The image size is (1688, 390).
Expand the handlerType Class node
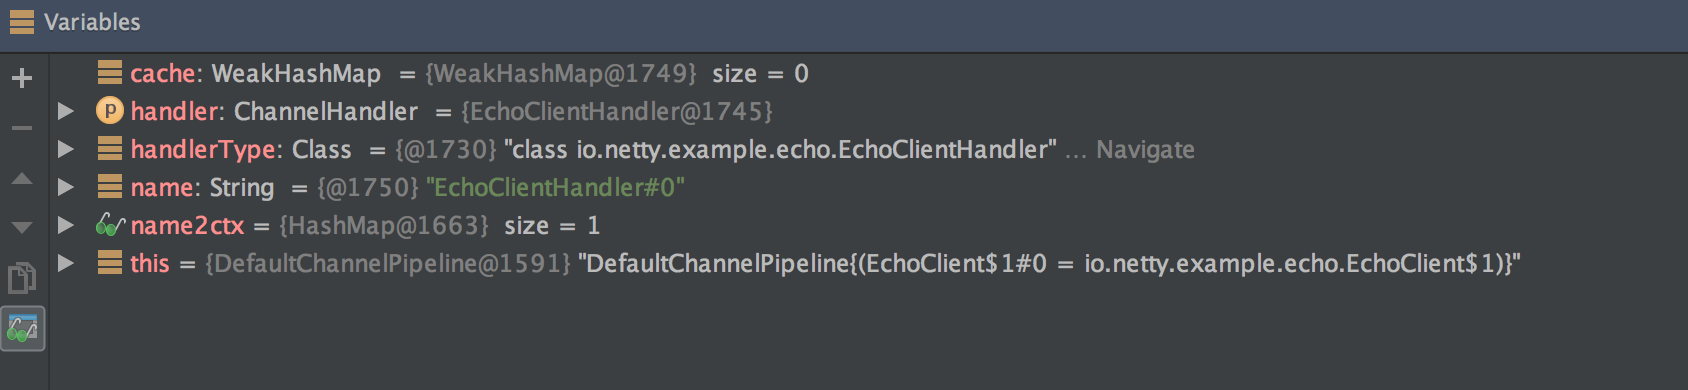(66, 149)
